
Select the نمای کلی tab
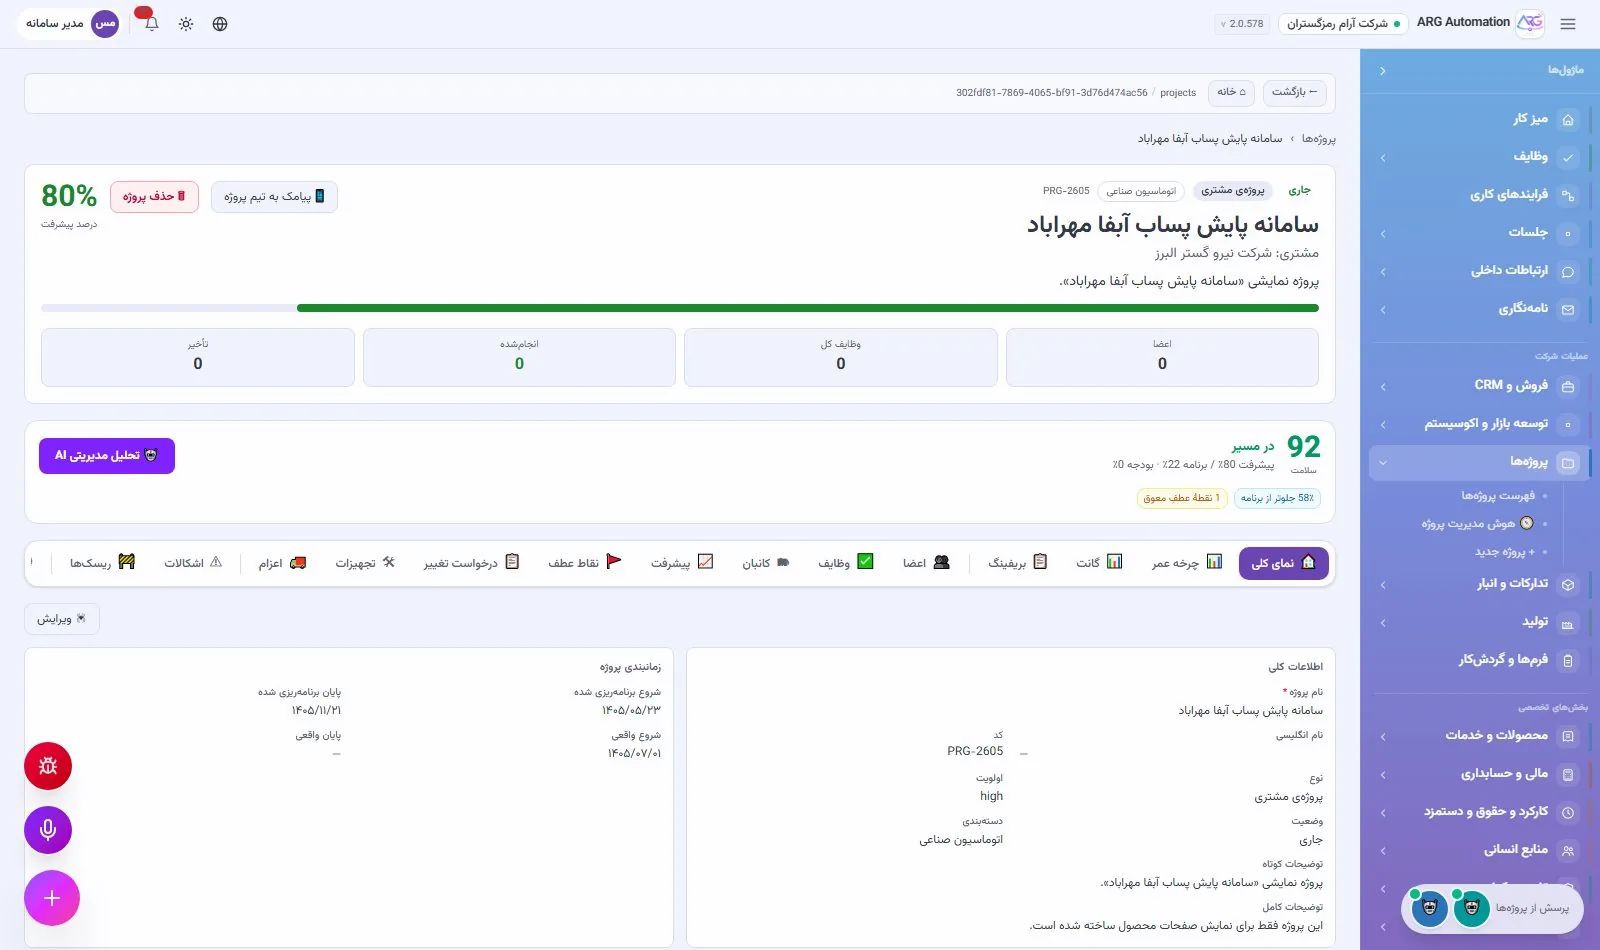[x=1283, y=563]
